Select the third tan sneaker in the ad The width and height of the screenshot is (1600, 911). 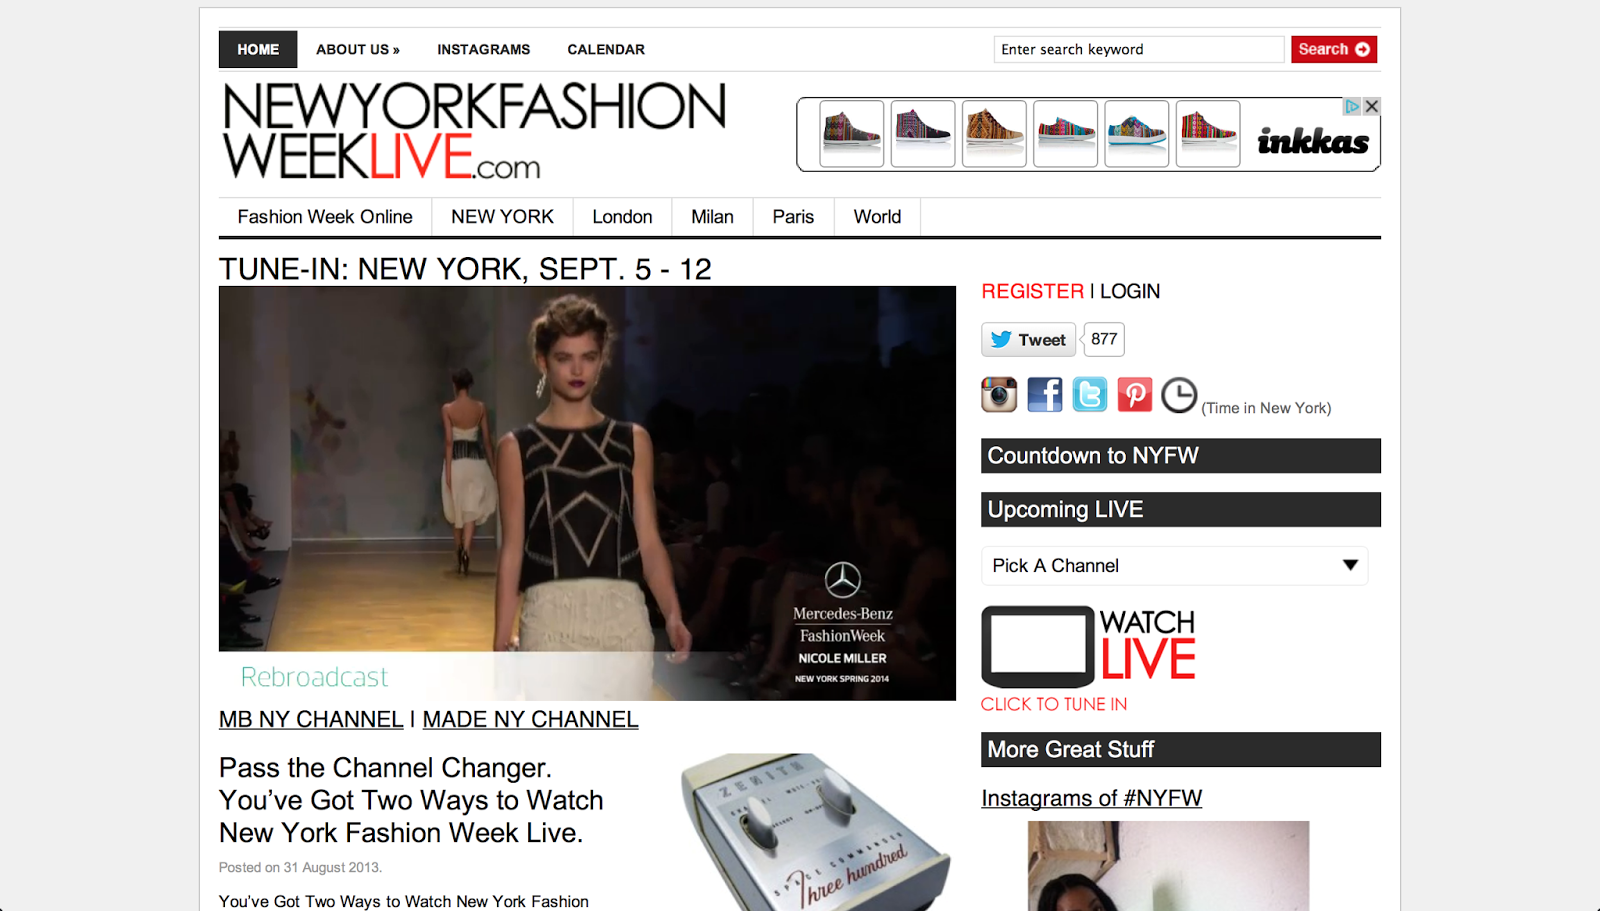[994, 133]
